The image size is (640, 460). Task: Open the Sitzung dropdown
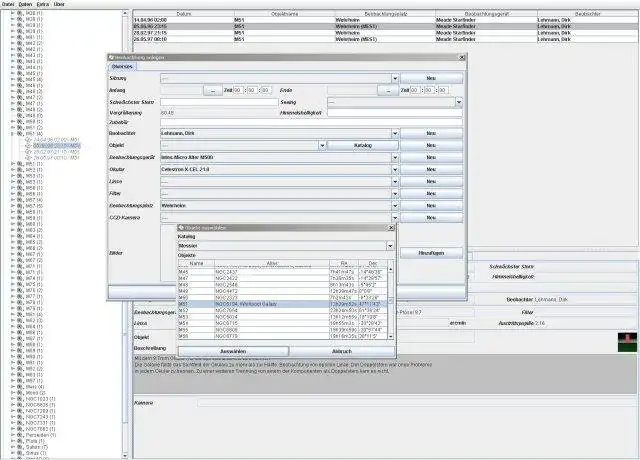click(x=395, y=78)
